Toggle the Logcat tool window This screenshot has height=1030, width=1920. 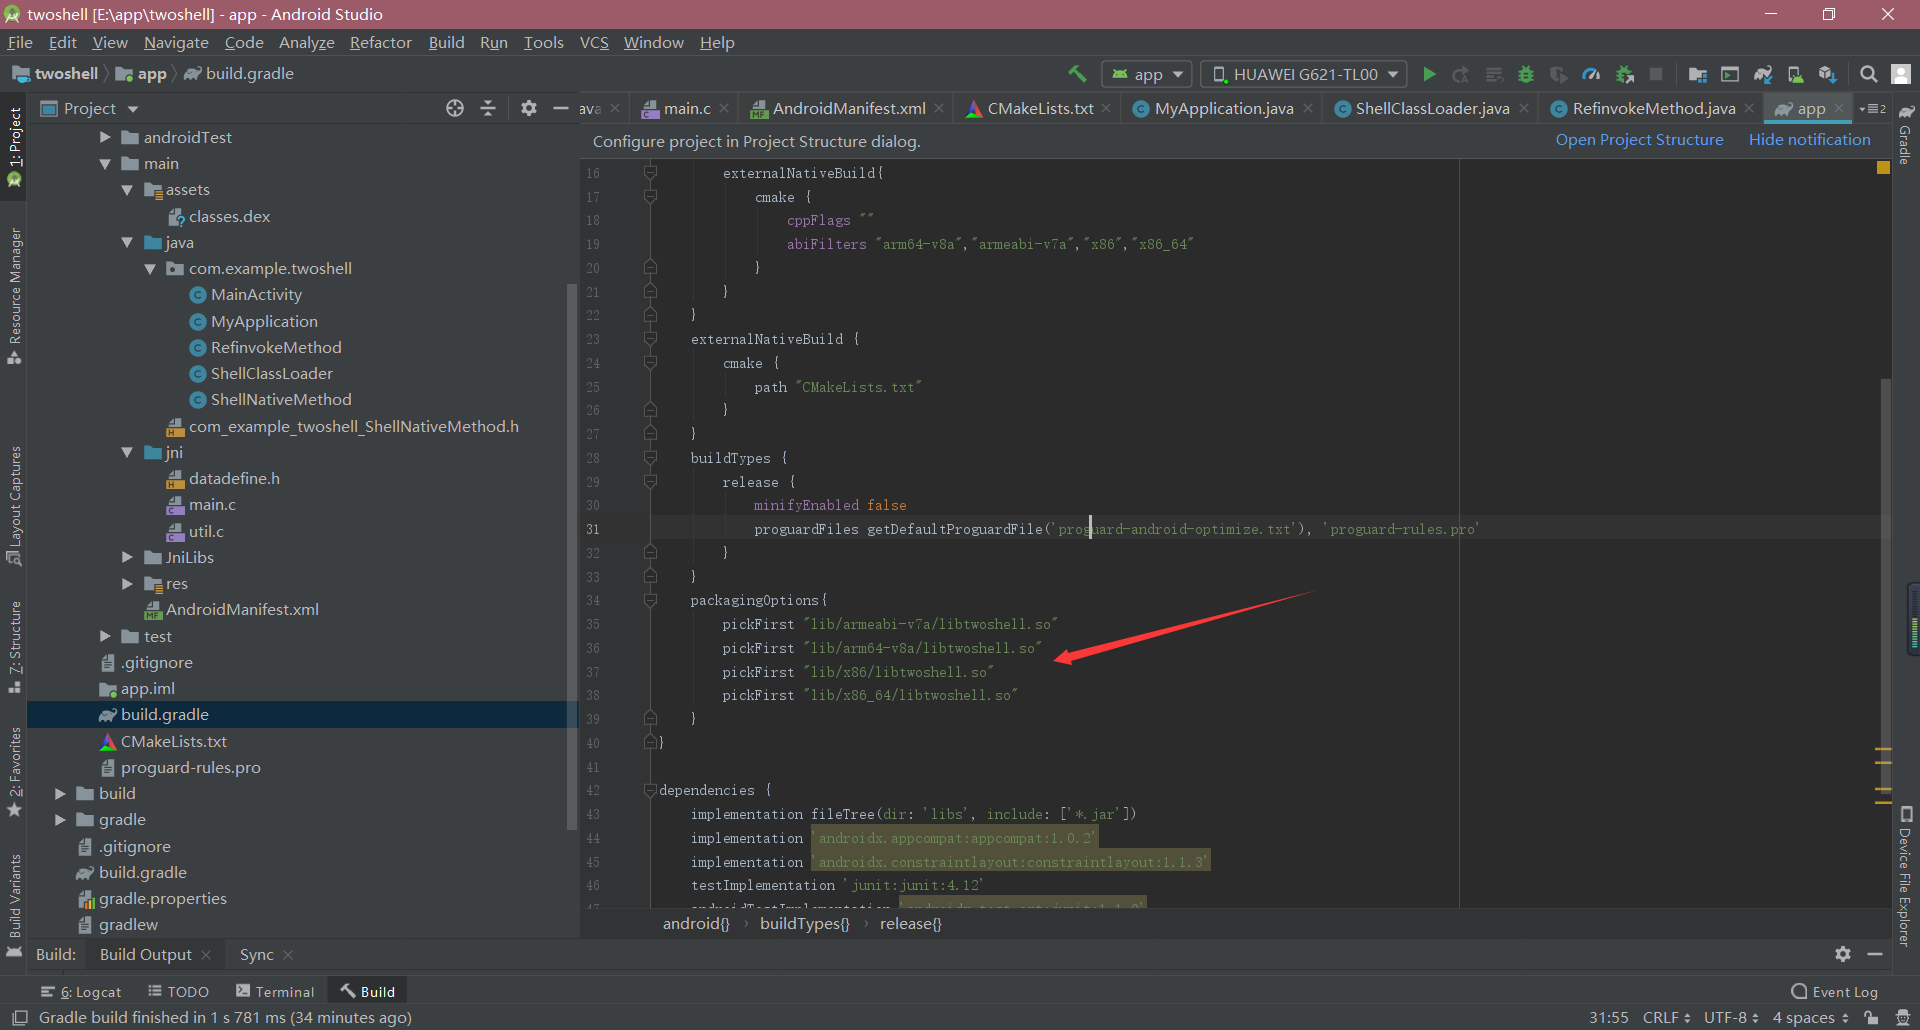tap(81, 992)
